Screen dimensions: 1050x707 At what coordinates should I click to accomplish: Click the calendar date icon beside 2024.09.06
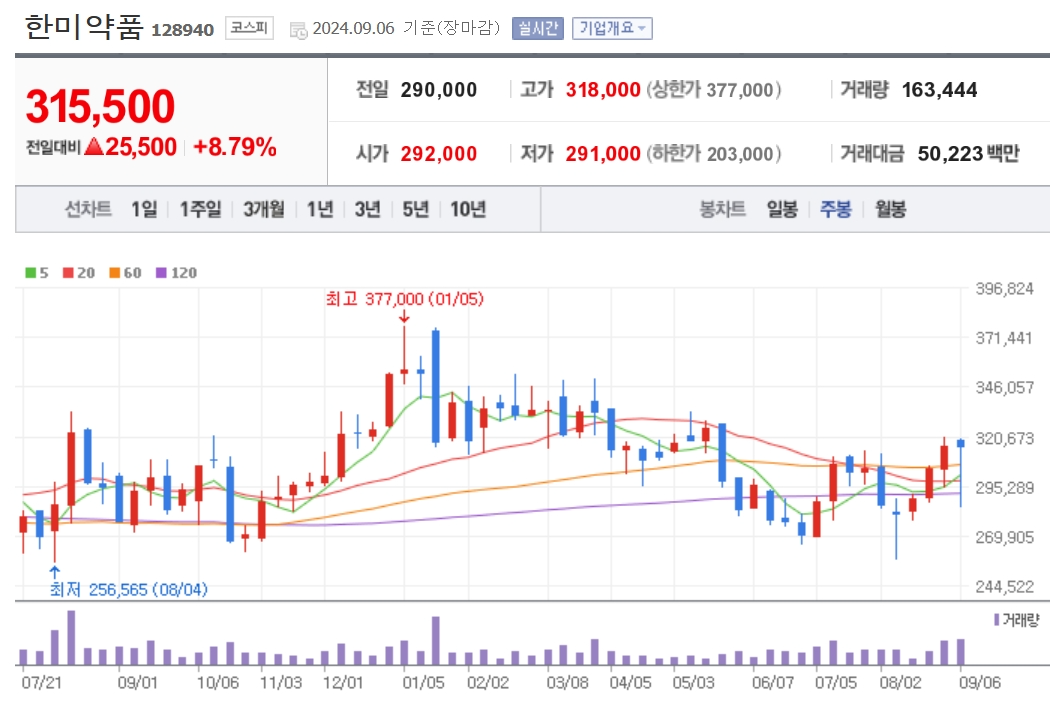tap(298, 29)
